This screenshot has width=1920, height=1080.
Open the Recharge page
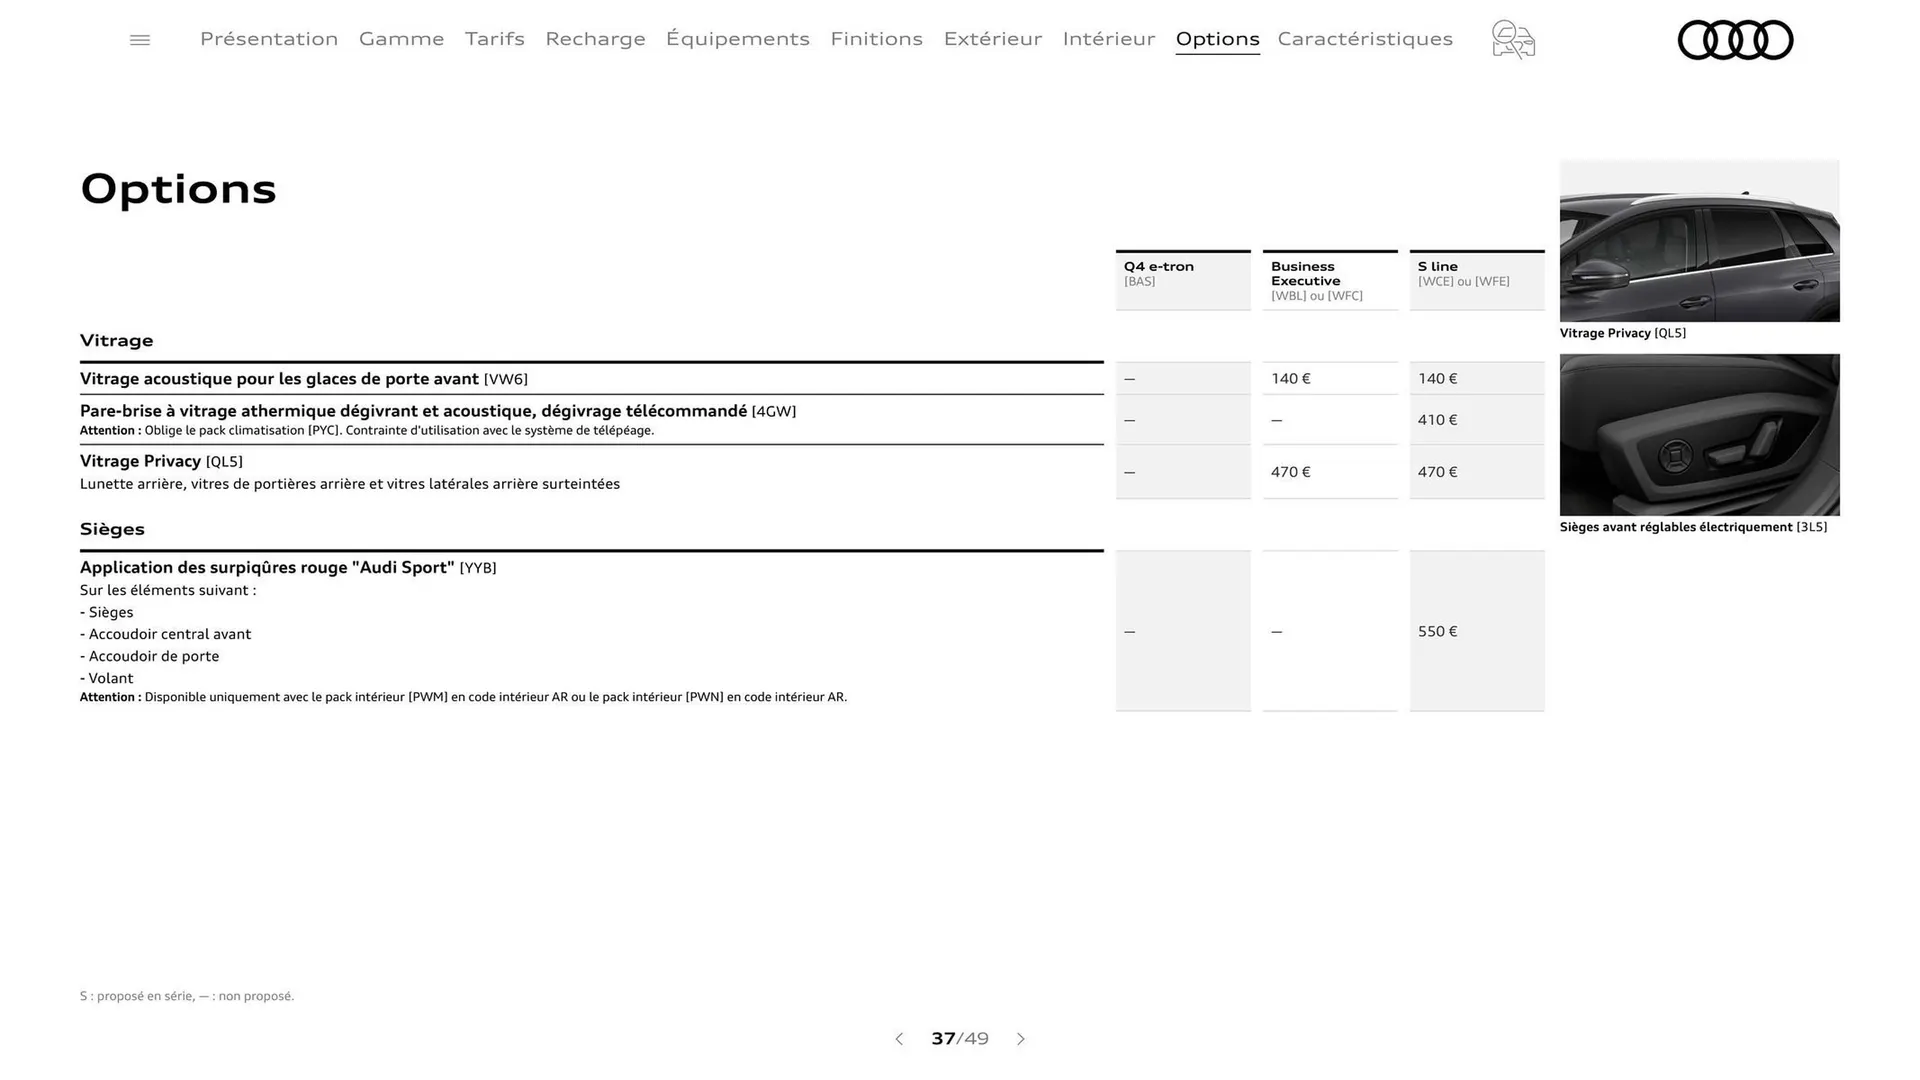tap(595, 39)
